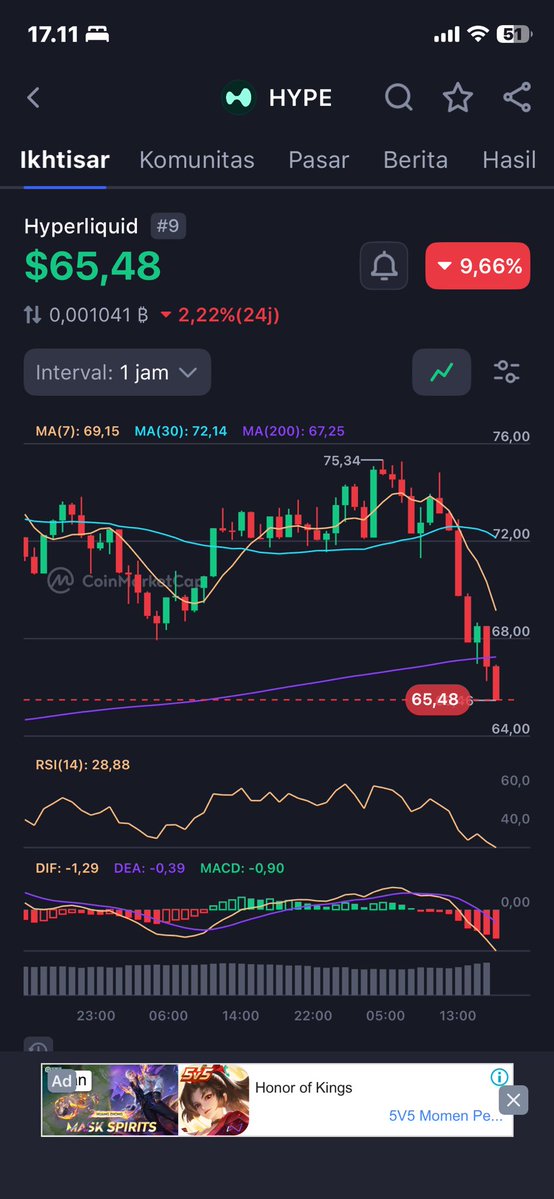Tap the Hyperliquid coin name
This screenshot has width=554, height=1199.
click(81, 226)
